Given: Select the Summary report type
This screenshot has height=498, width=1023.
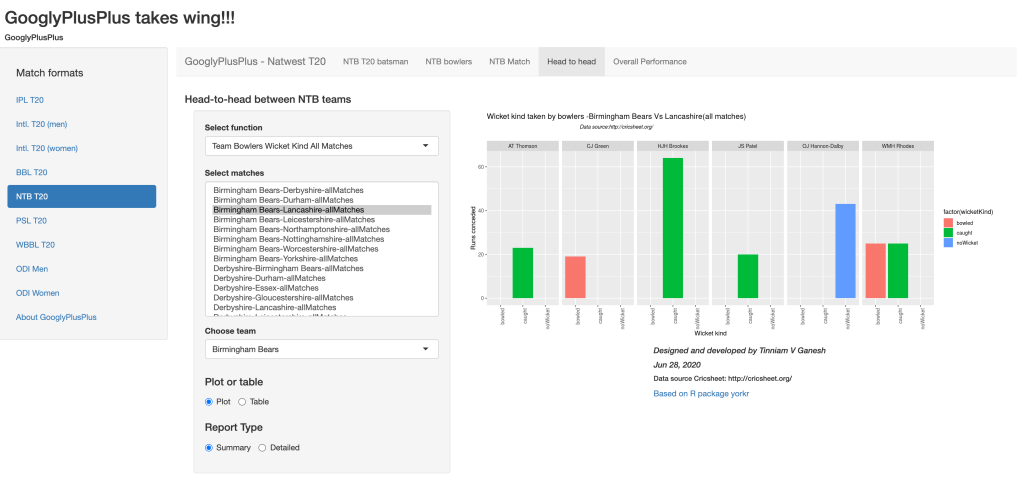Looking at the screenshot, I should [x=209, y=447].
